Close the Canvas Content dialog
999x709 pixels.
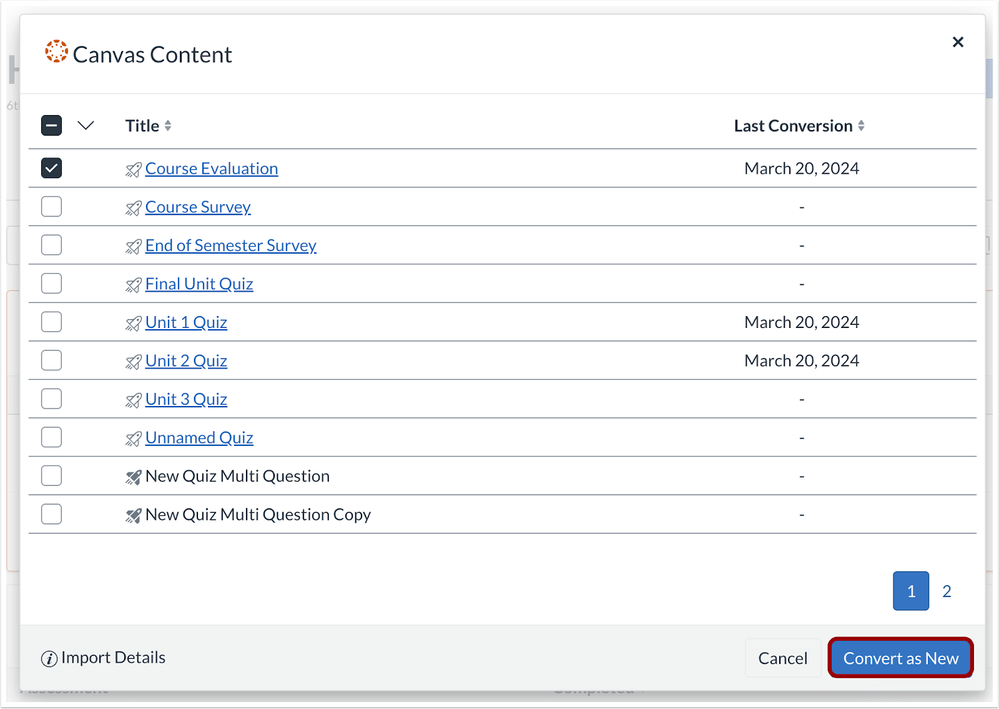pyautogui.click(x=958, y=42)
